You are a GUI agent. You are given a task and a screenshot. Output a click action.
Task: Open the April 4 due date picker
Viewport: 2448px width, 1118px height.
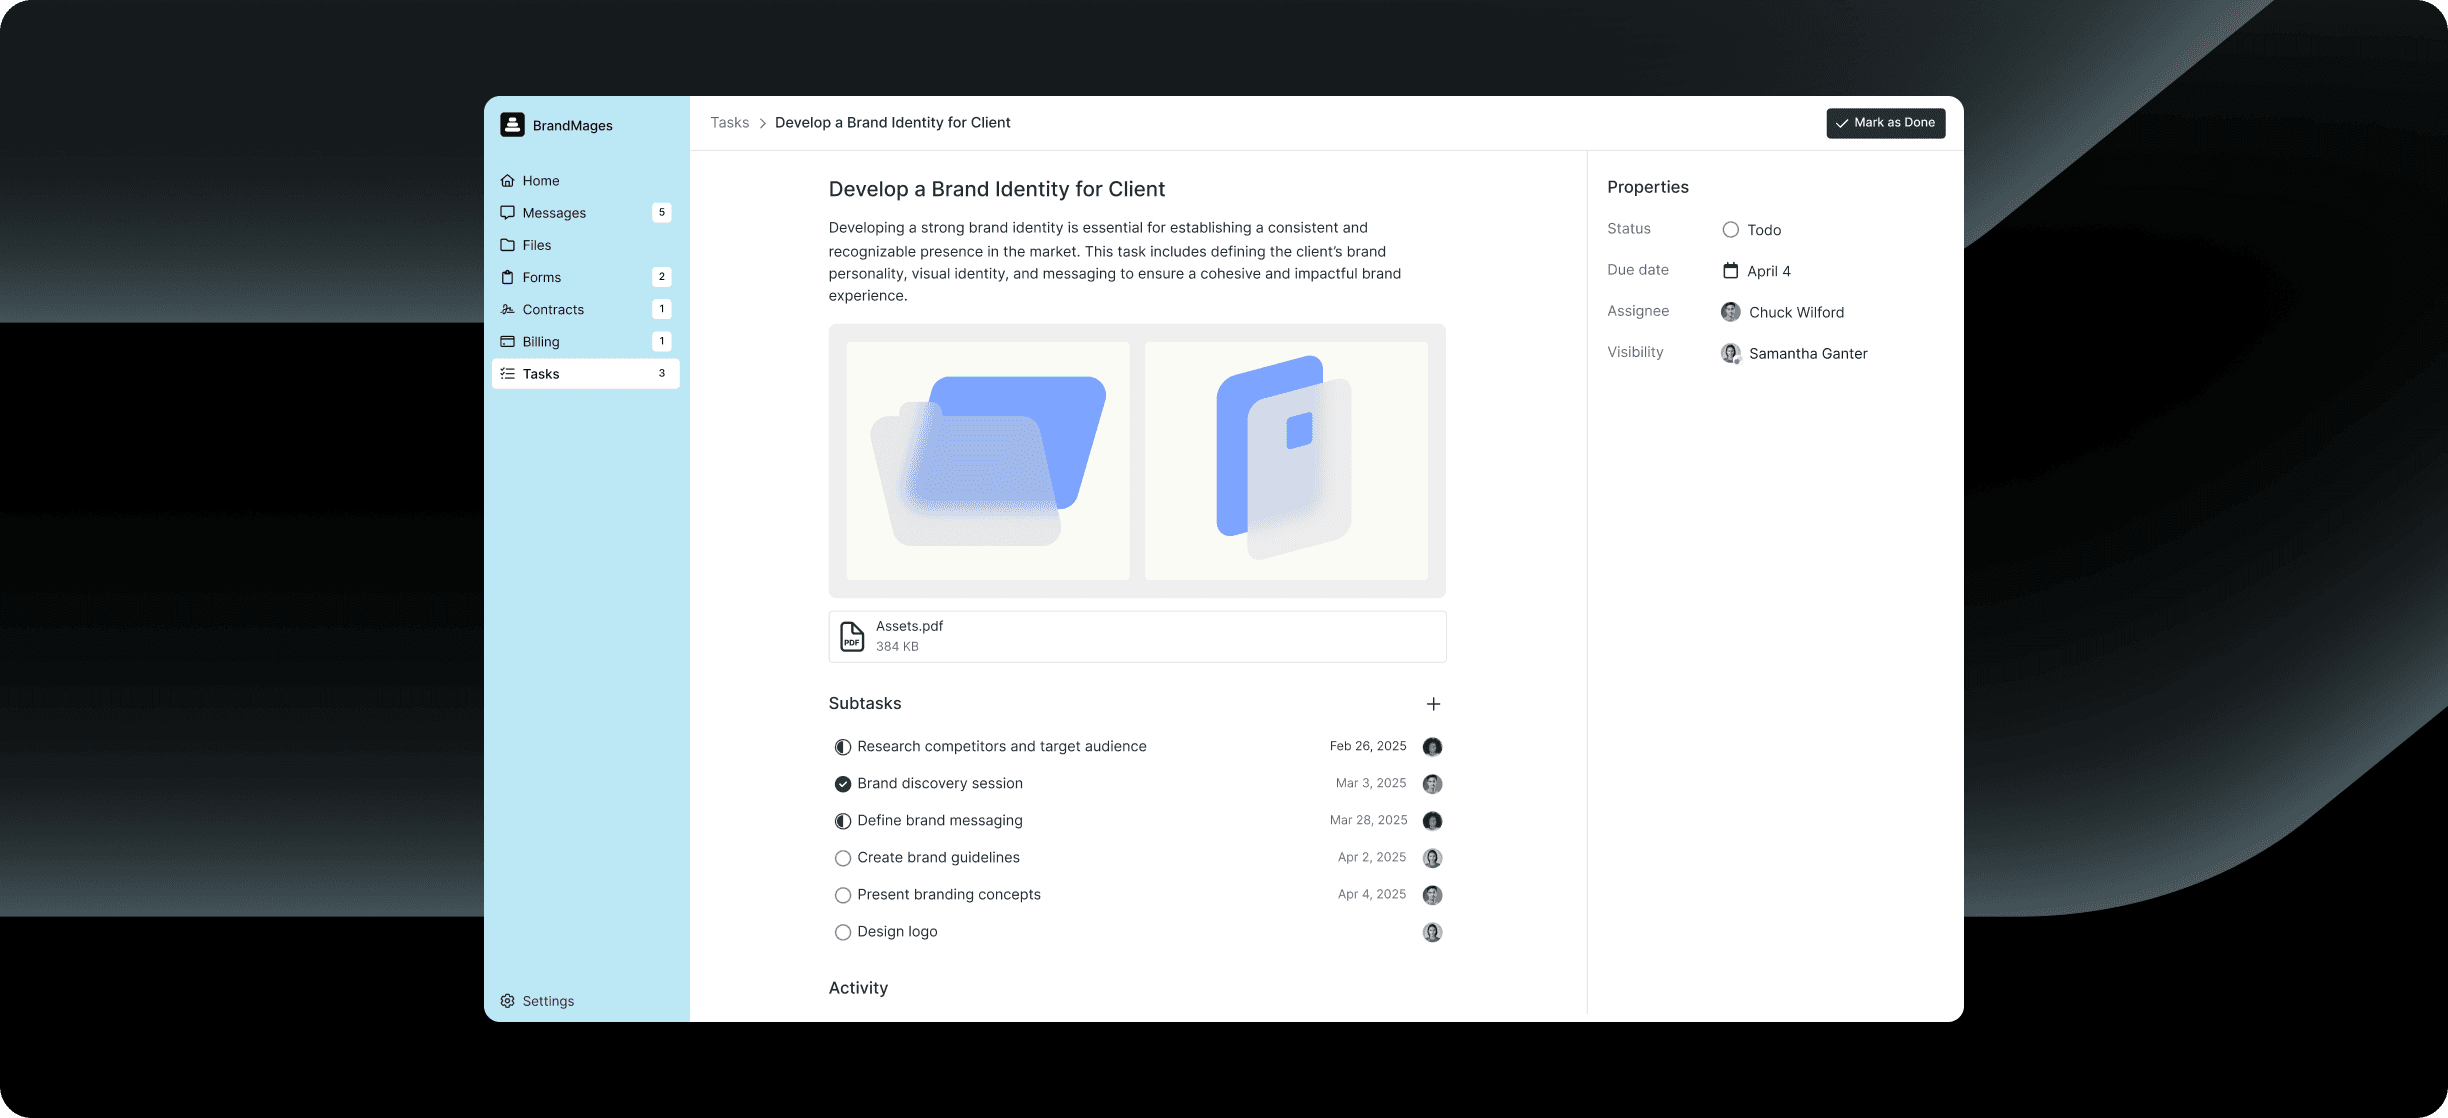[x=1768, y=271]
